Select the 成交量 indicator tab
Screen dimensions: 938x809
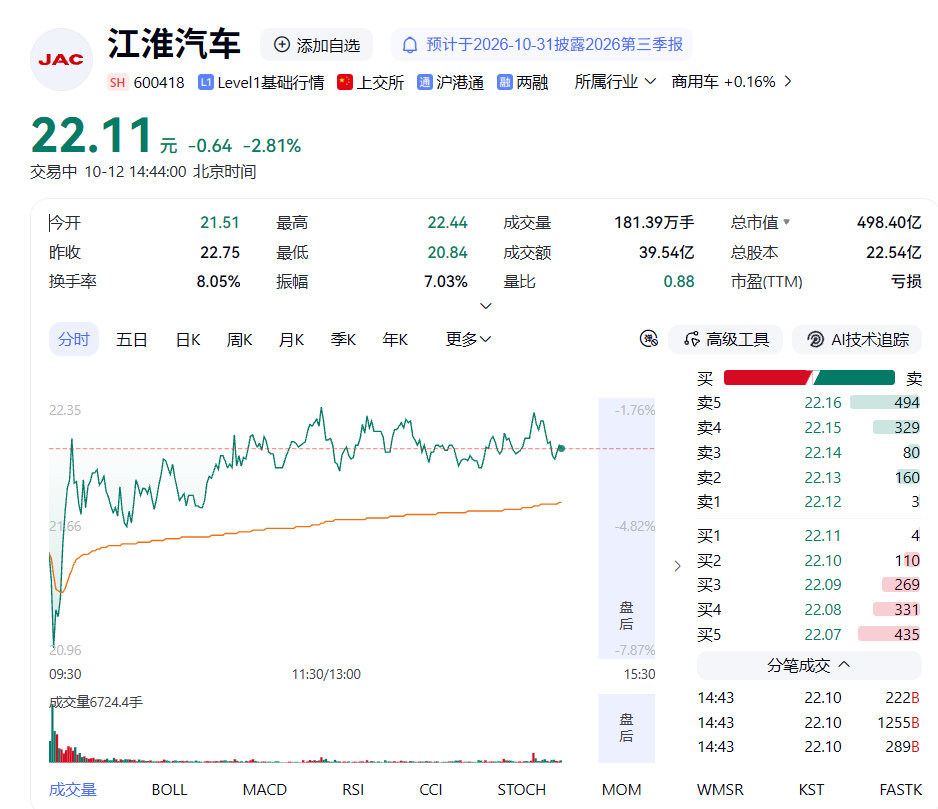click(72, 790)
